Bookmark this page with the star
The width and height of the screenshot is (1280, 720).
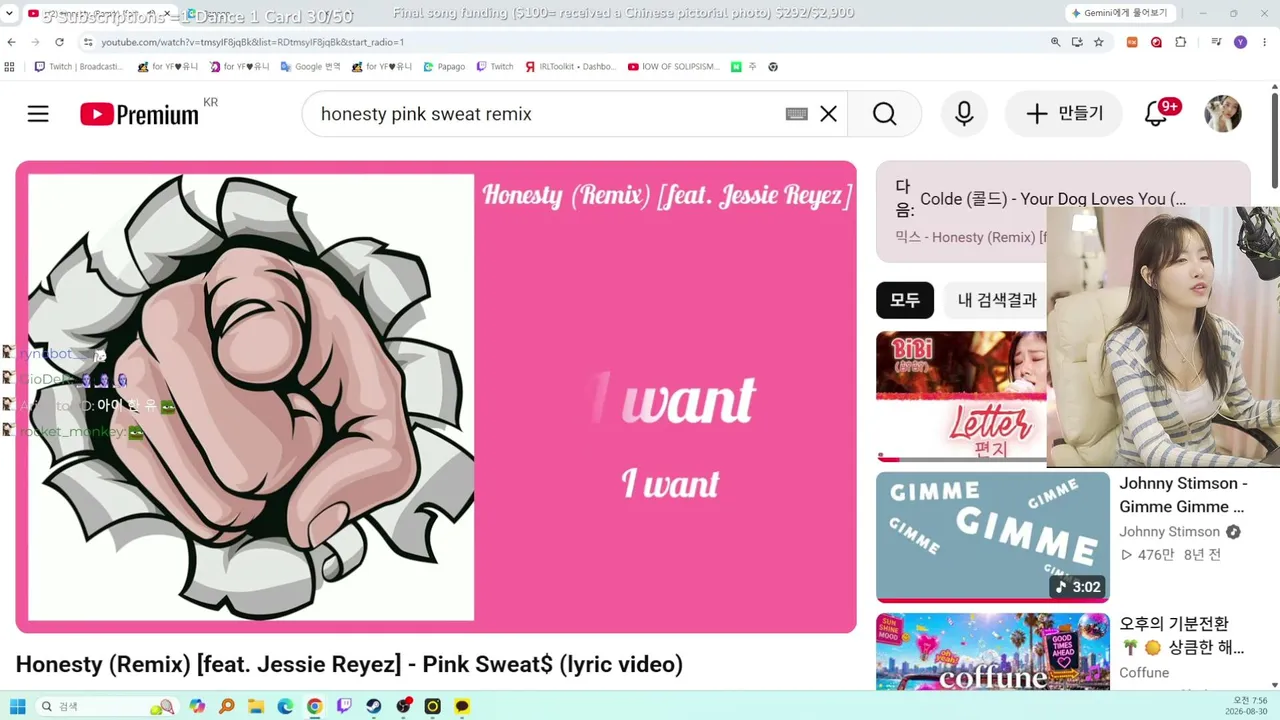tap(1099, 42)
